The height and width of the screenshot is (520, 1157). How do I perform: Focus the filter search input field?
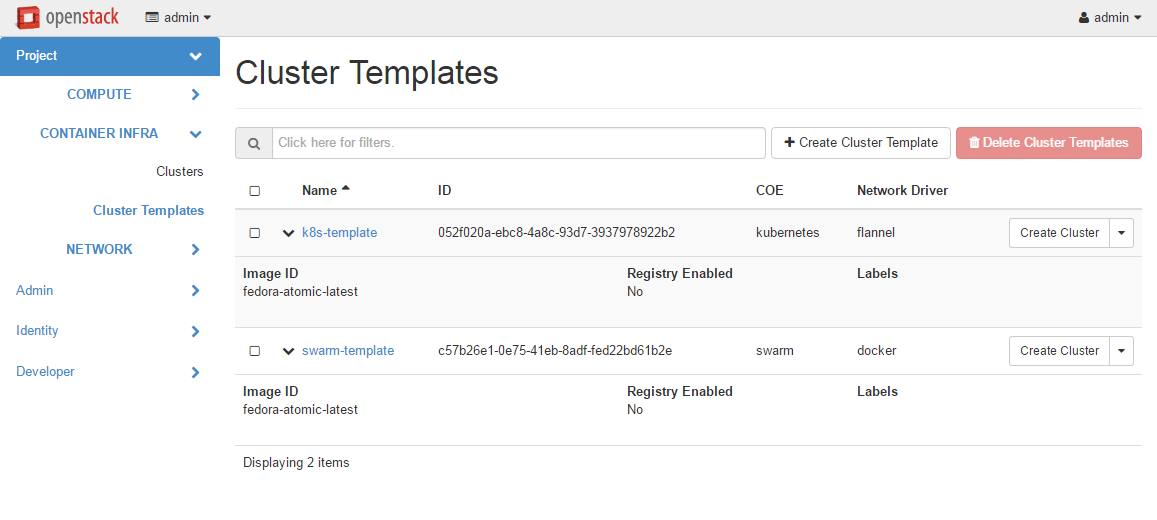coord(518,143)
